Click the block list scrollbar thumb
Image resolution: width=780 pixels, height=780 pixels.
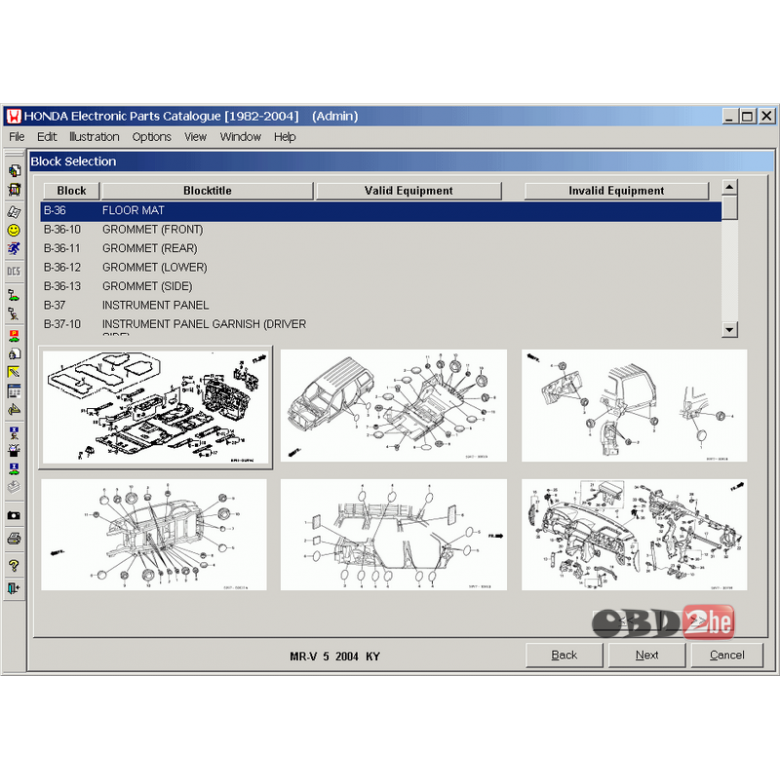click(729, 207)
